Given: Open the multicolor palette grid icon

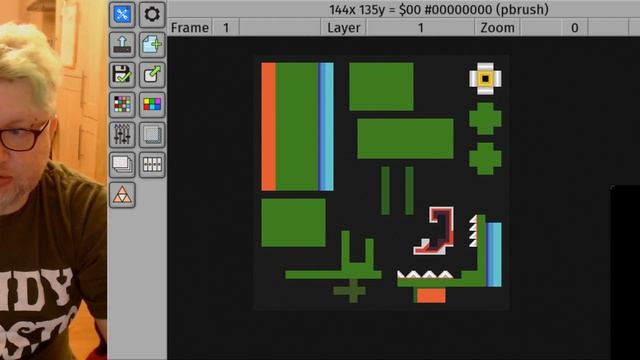Looking at the screenshot, I should pyautogui.click(x=122, y=105).
